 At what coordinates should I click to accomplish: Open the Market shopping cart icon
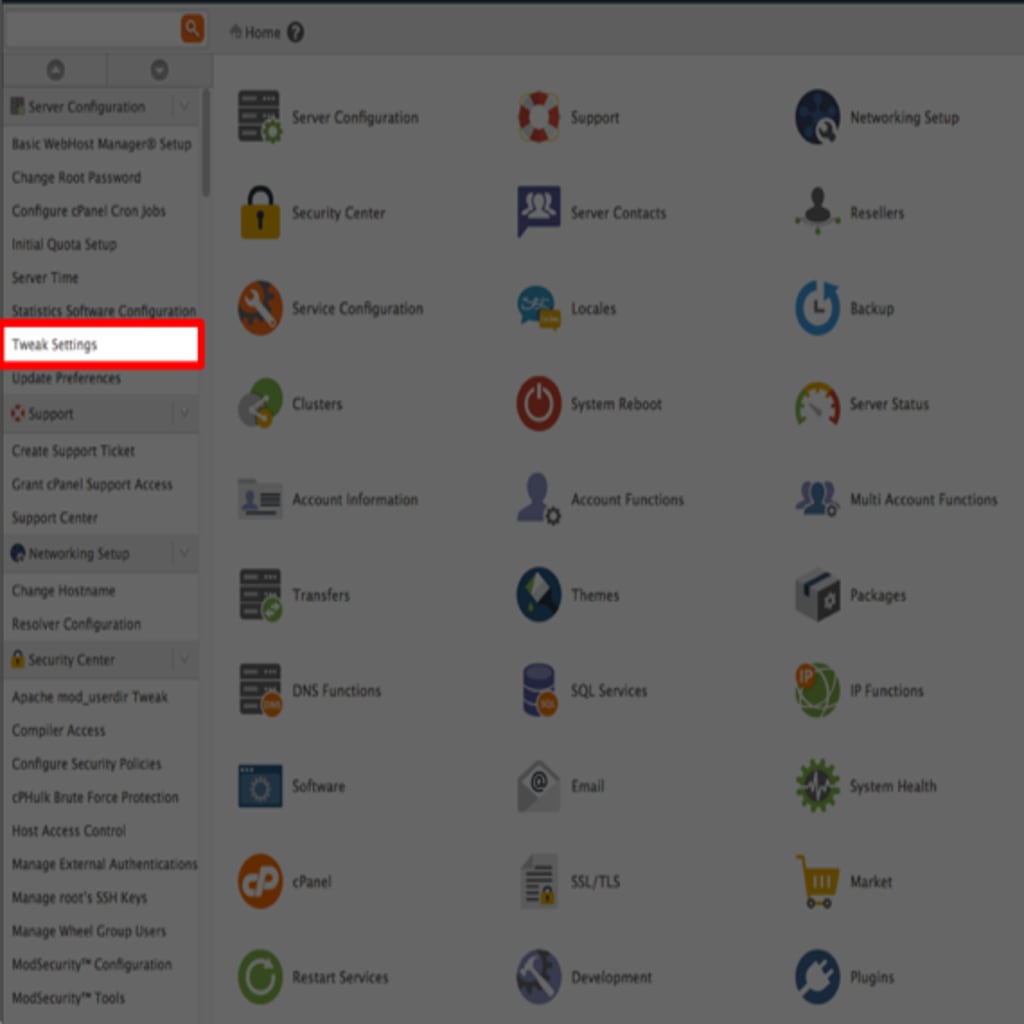click(x=817, y=881)
